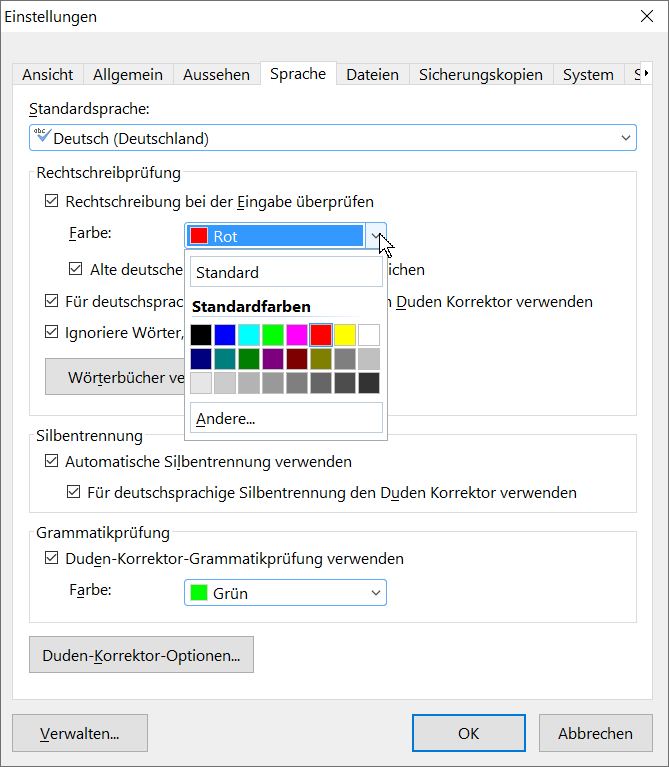Viewport: 669px width, 767px height.
Task: Close the Einstellungen dialog
Action: pos(647,16)
